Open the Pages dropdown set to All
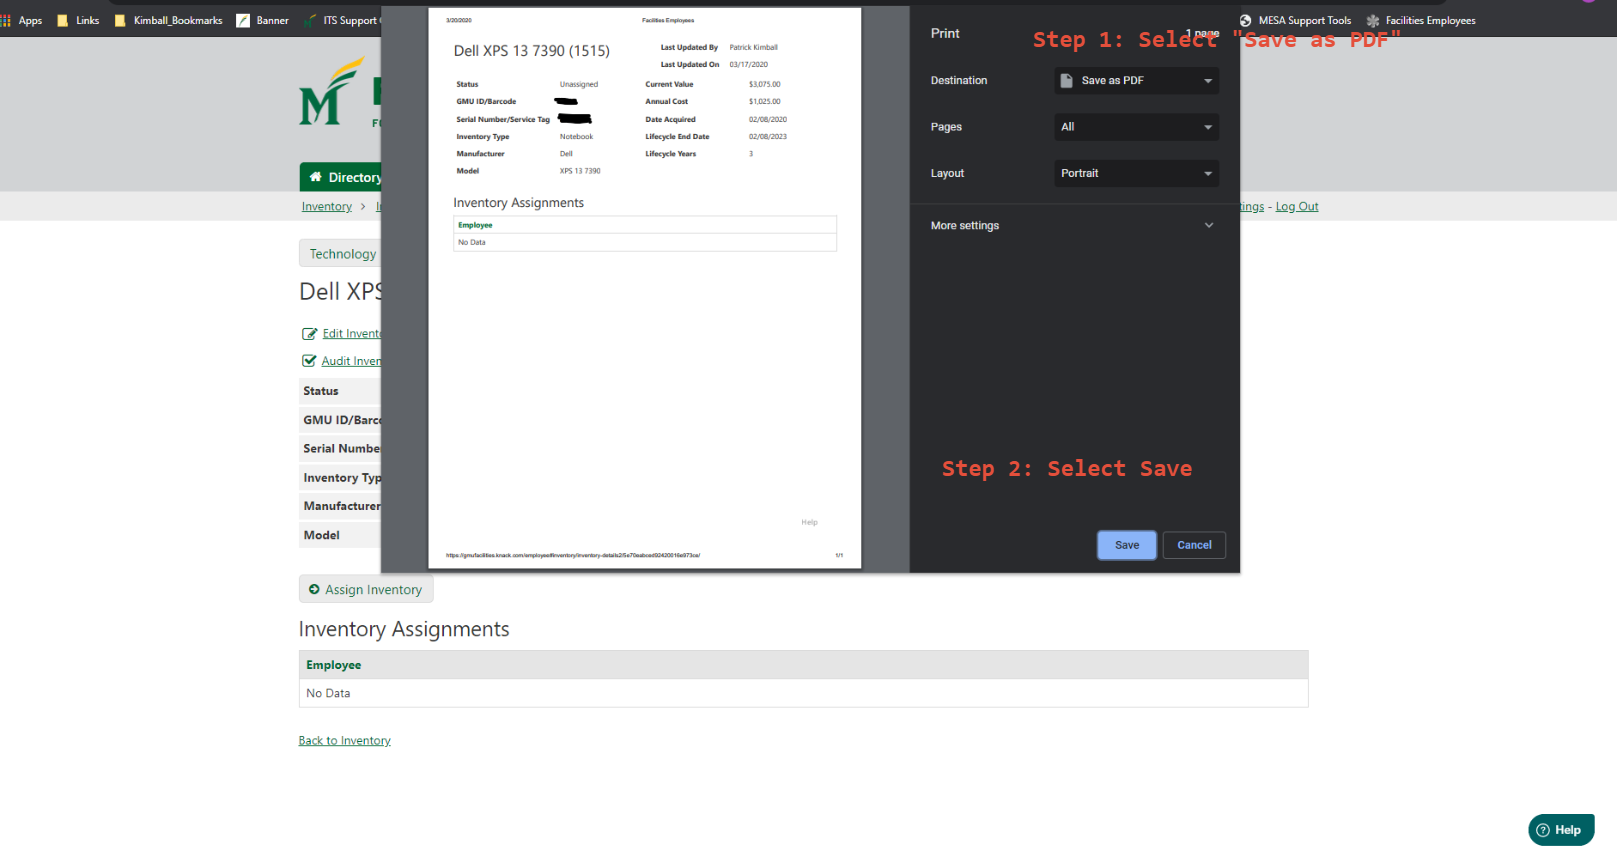The image size is (1617, 863). [1136, 127]
